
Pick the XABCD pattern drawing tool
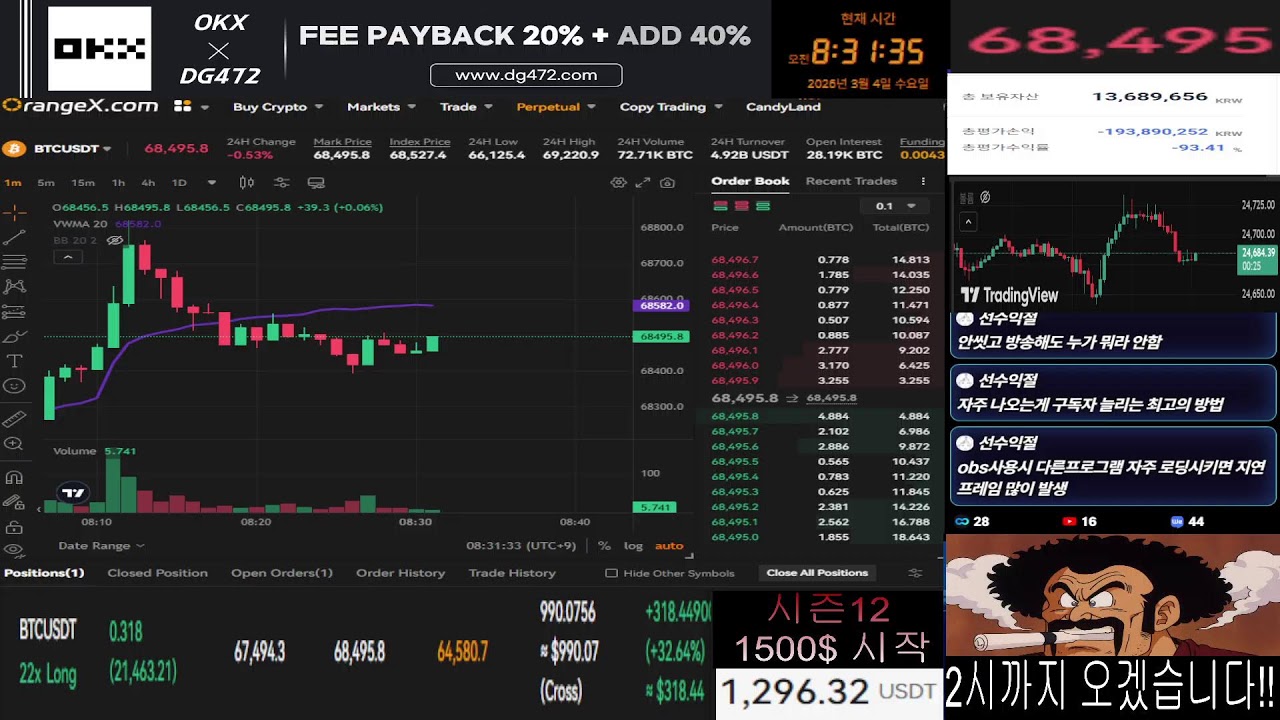point(14,286)
